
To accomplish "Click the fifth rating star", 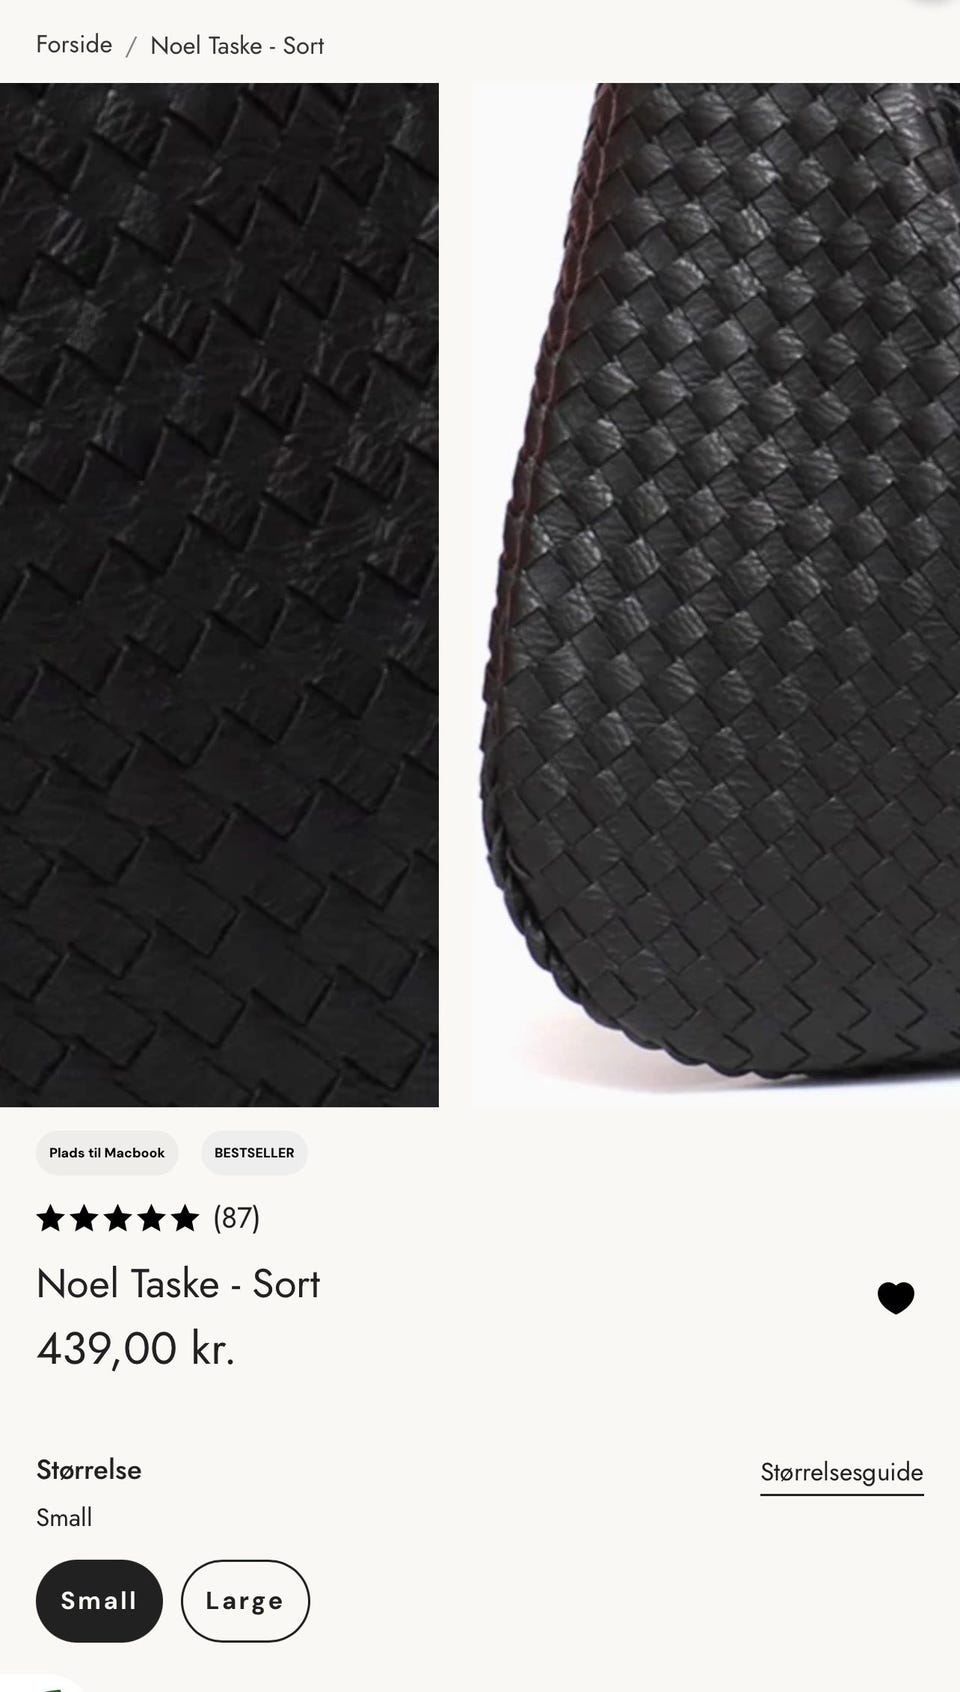I will pyautogui.click(x=185, y=1218).
